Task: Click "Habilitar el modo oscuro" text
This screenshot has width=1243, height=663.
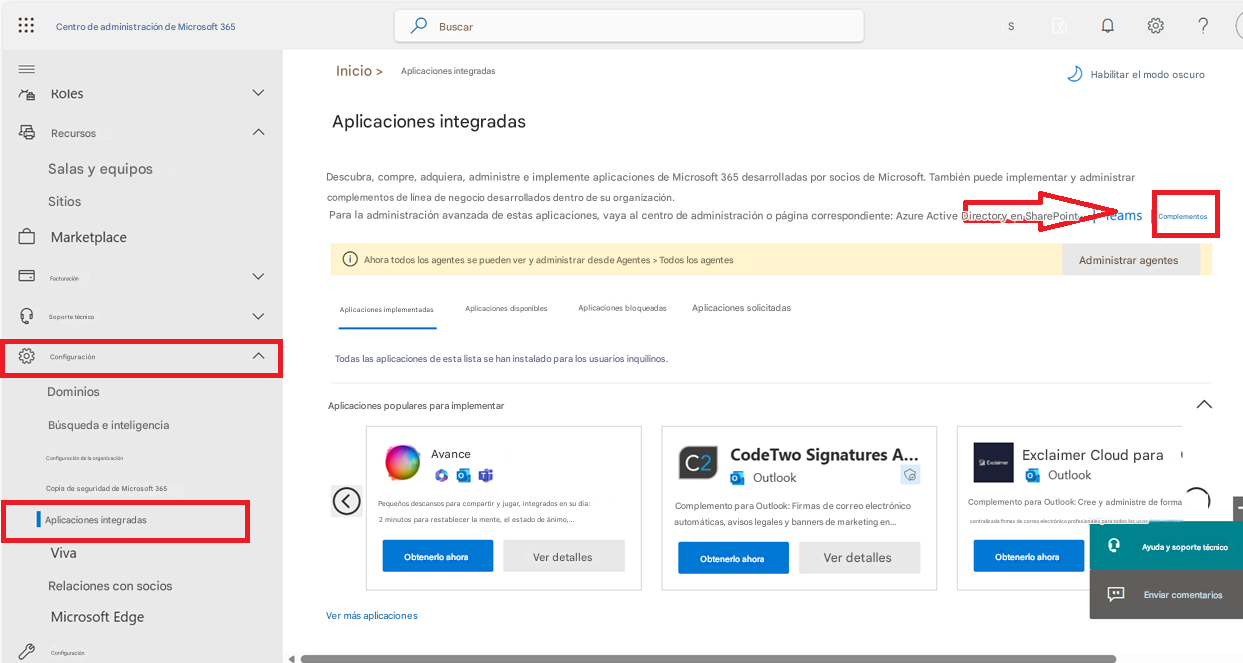Action: 1147,75
